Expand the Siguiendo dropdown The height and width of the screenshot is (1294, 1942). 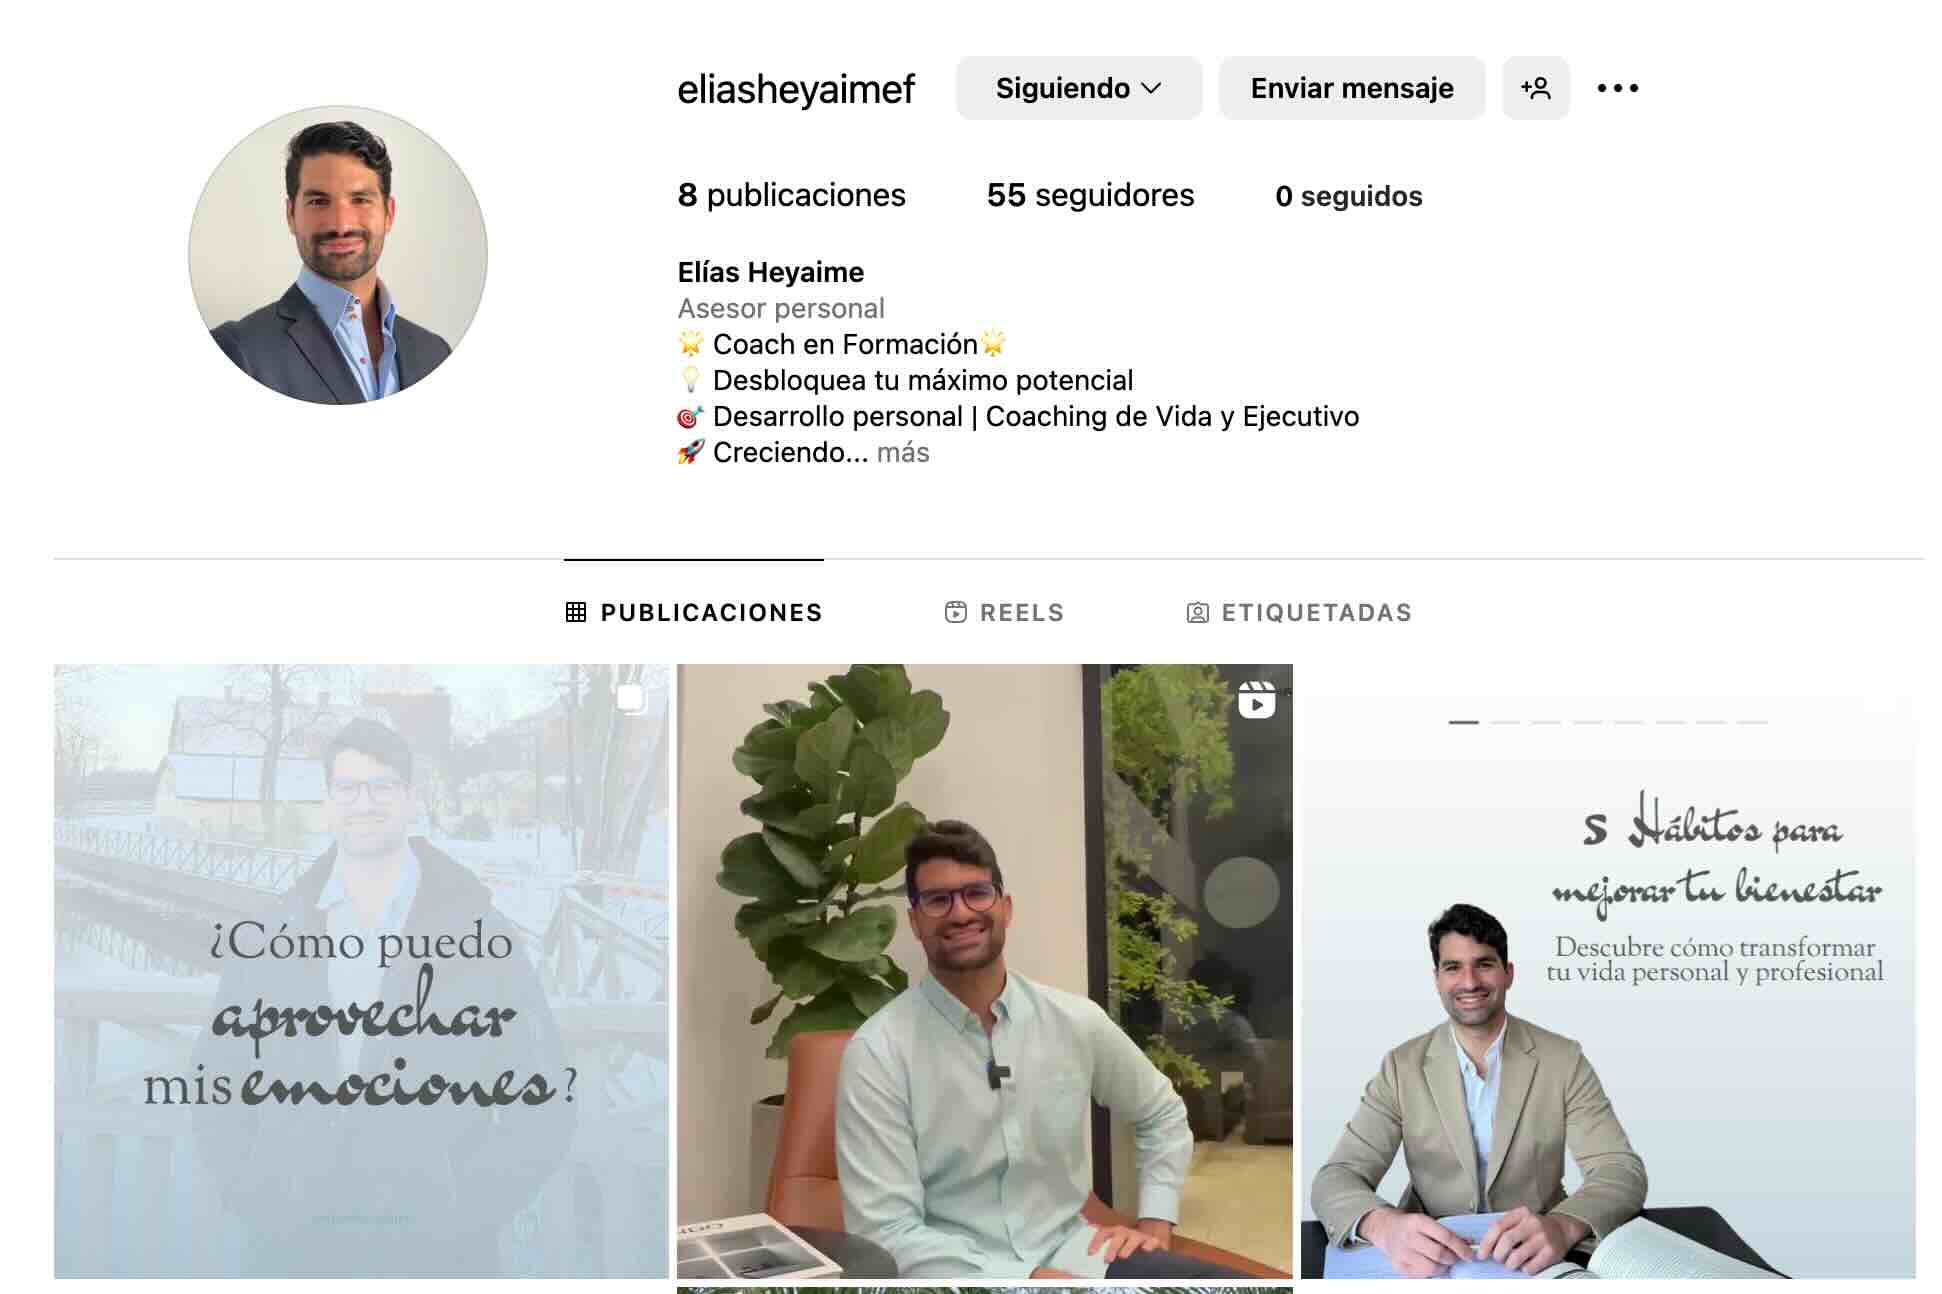click(1079, 88)
